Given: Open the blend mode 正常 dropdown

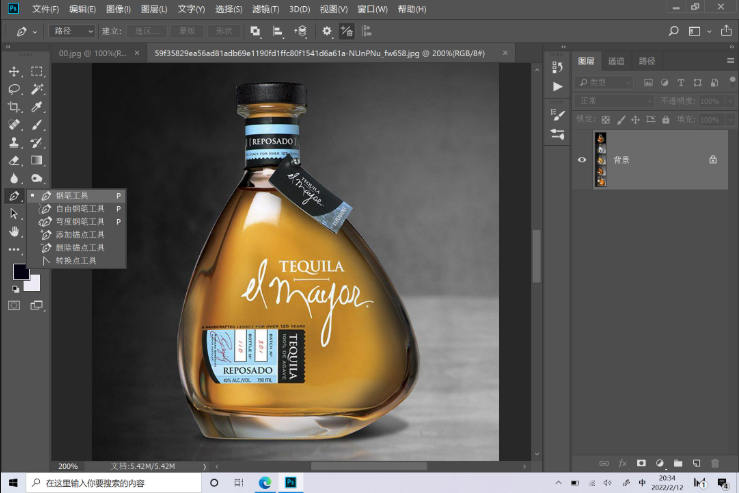Looking at the screenshot, I should (x=614, y=101).
